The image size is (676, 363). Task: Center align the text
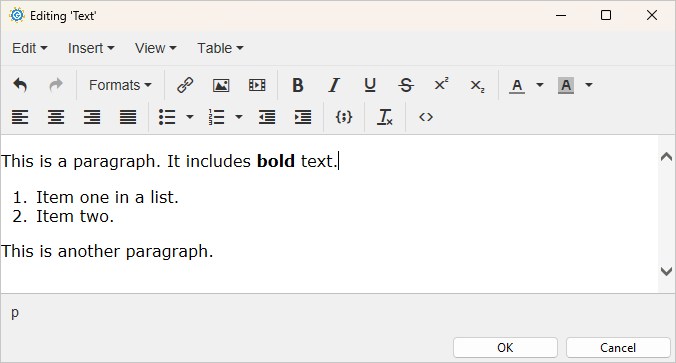click(x=56, y=117)
